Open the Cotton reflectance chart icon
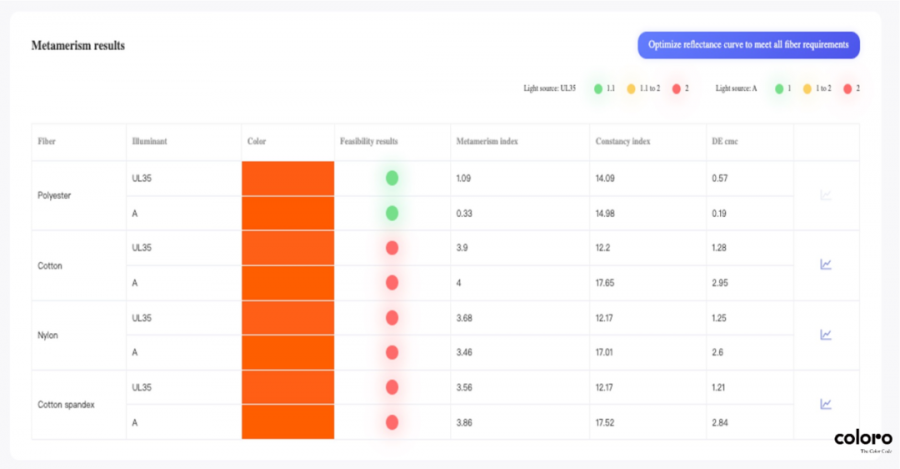 (x=825, y=265)
